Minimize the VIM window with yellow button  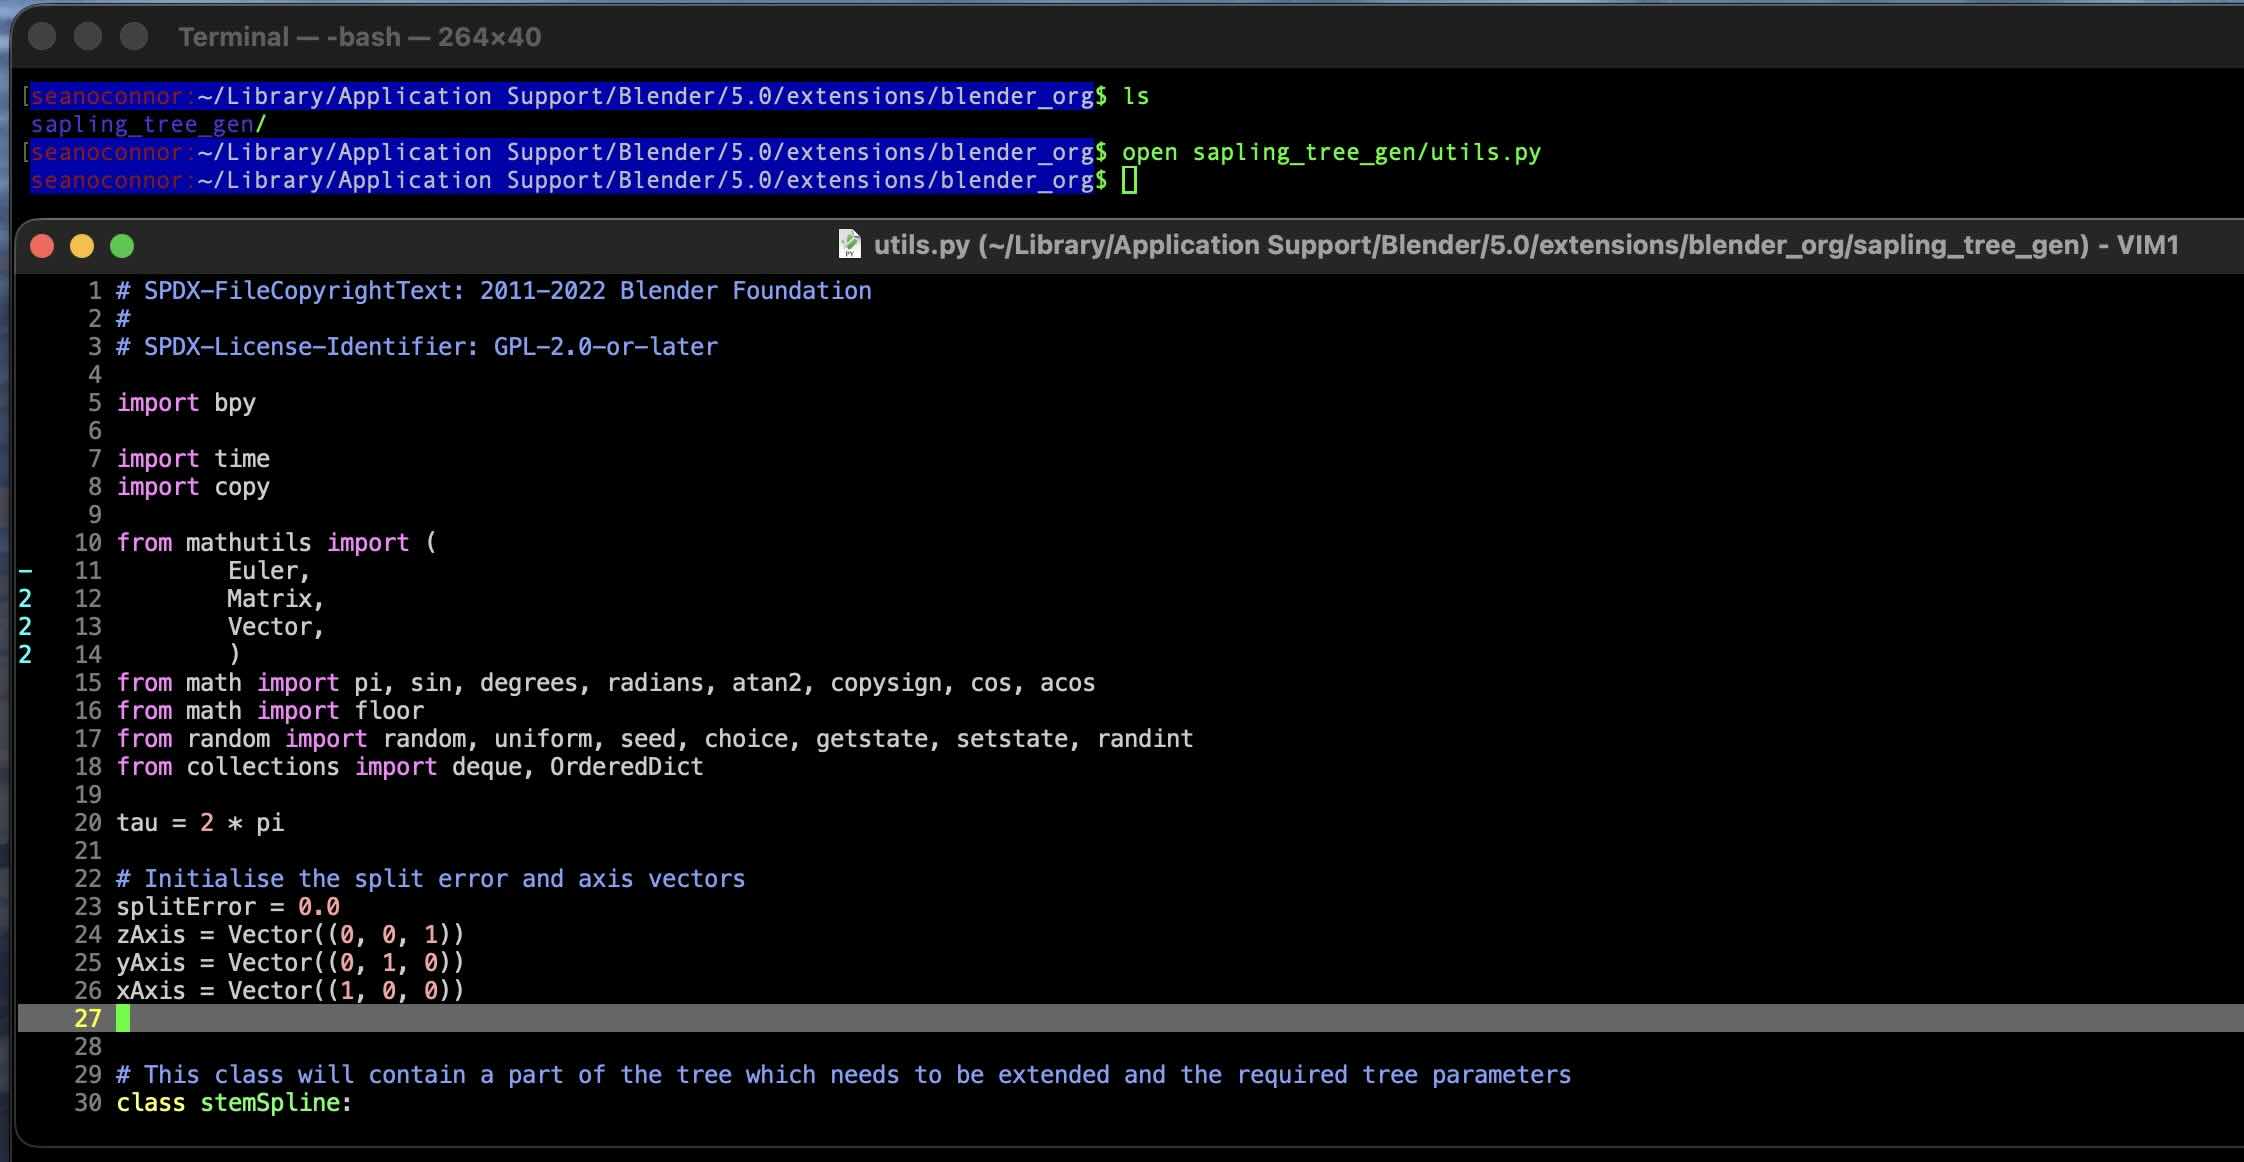click(x=82, y=246)
